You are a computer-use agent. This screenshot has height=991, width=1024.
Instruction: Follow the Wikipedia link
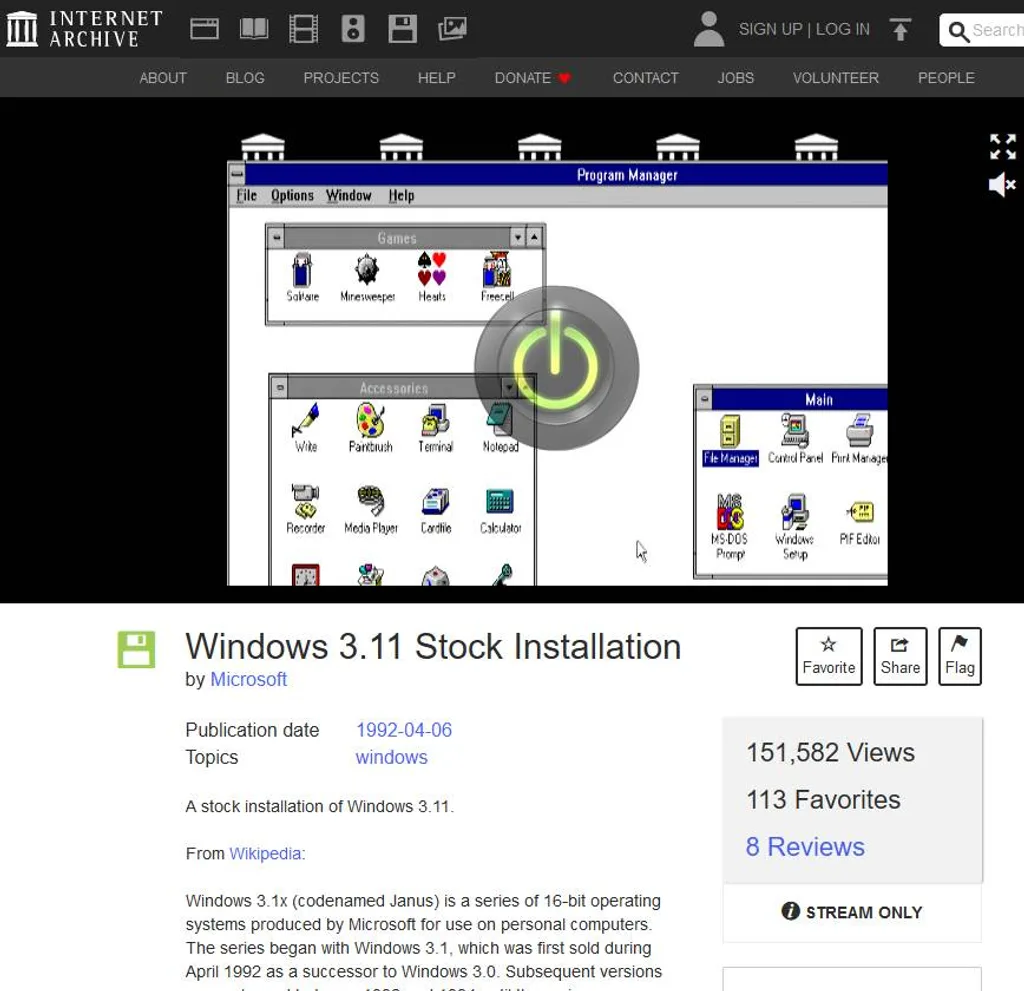point(265,854)
